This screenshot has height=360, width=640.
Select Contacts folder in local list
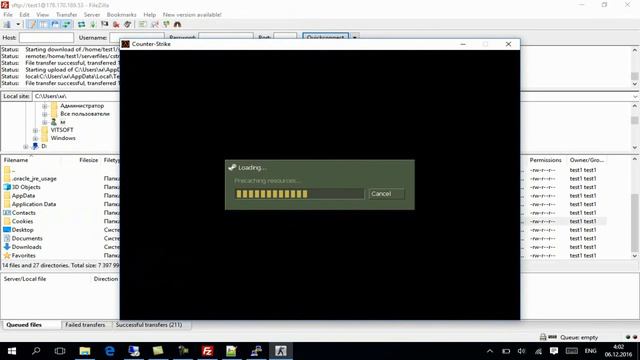point(24,213)
